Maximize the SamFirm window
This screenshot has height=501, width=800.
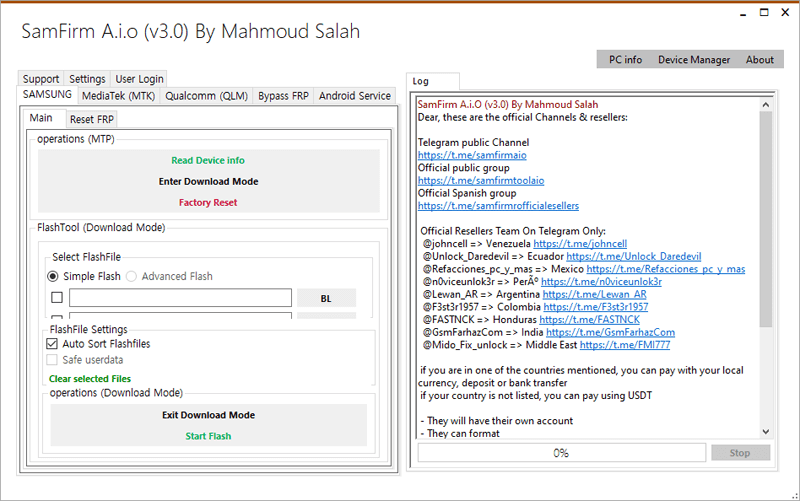pos(764,13)
